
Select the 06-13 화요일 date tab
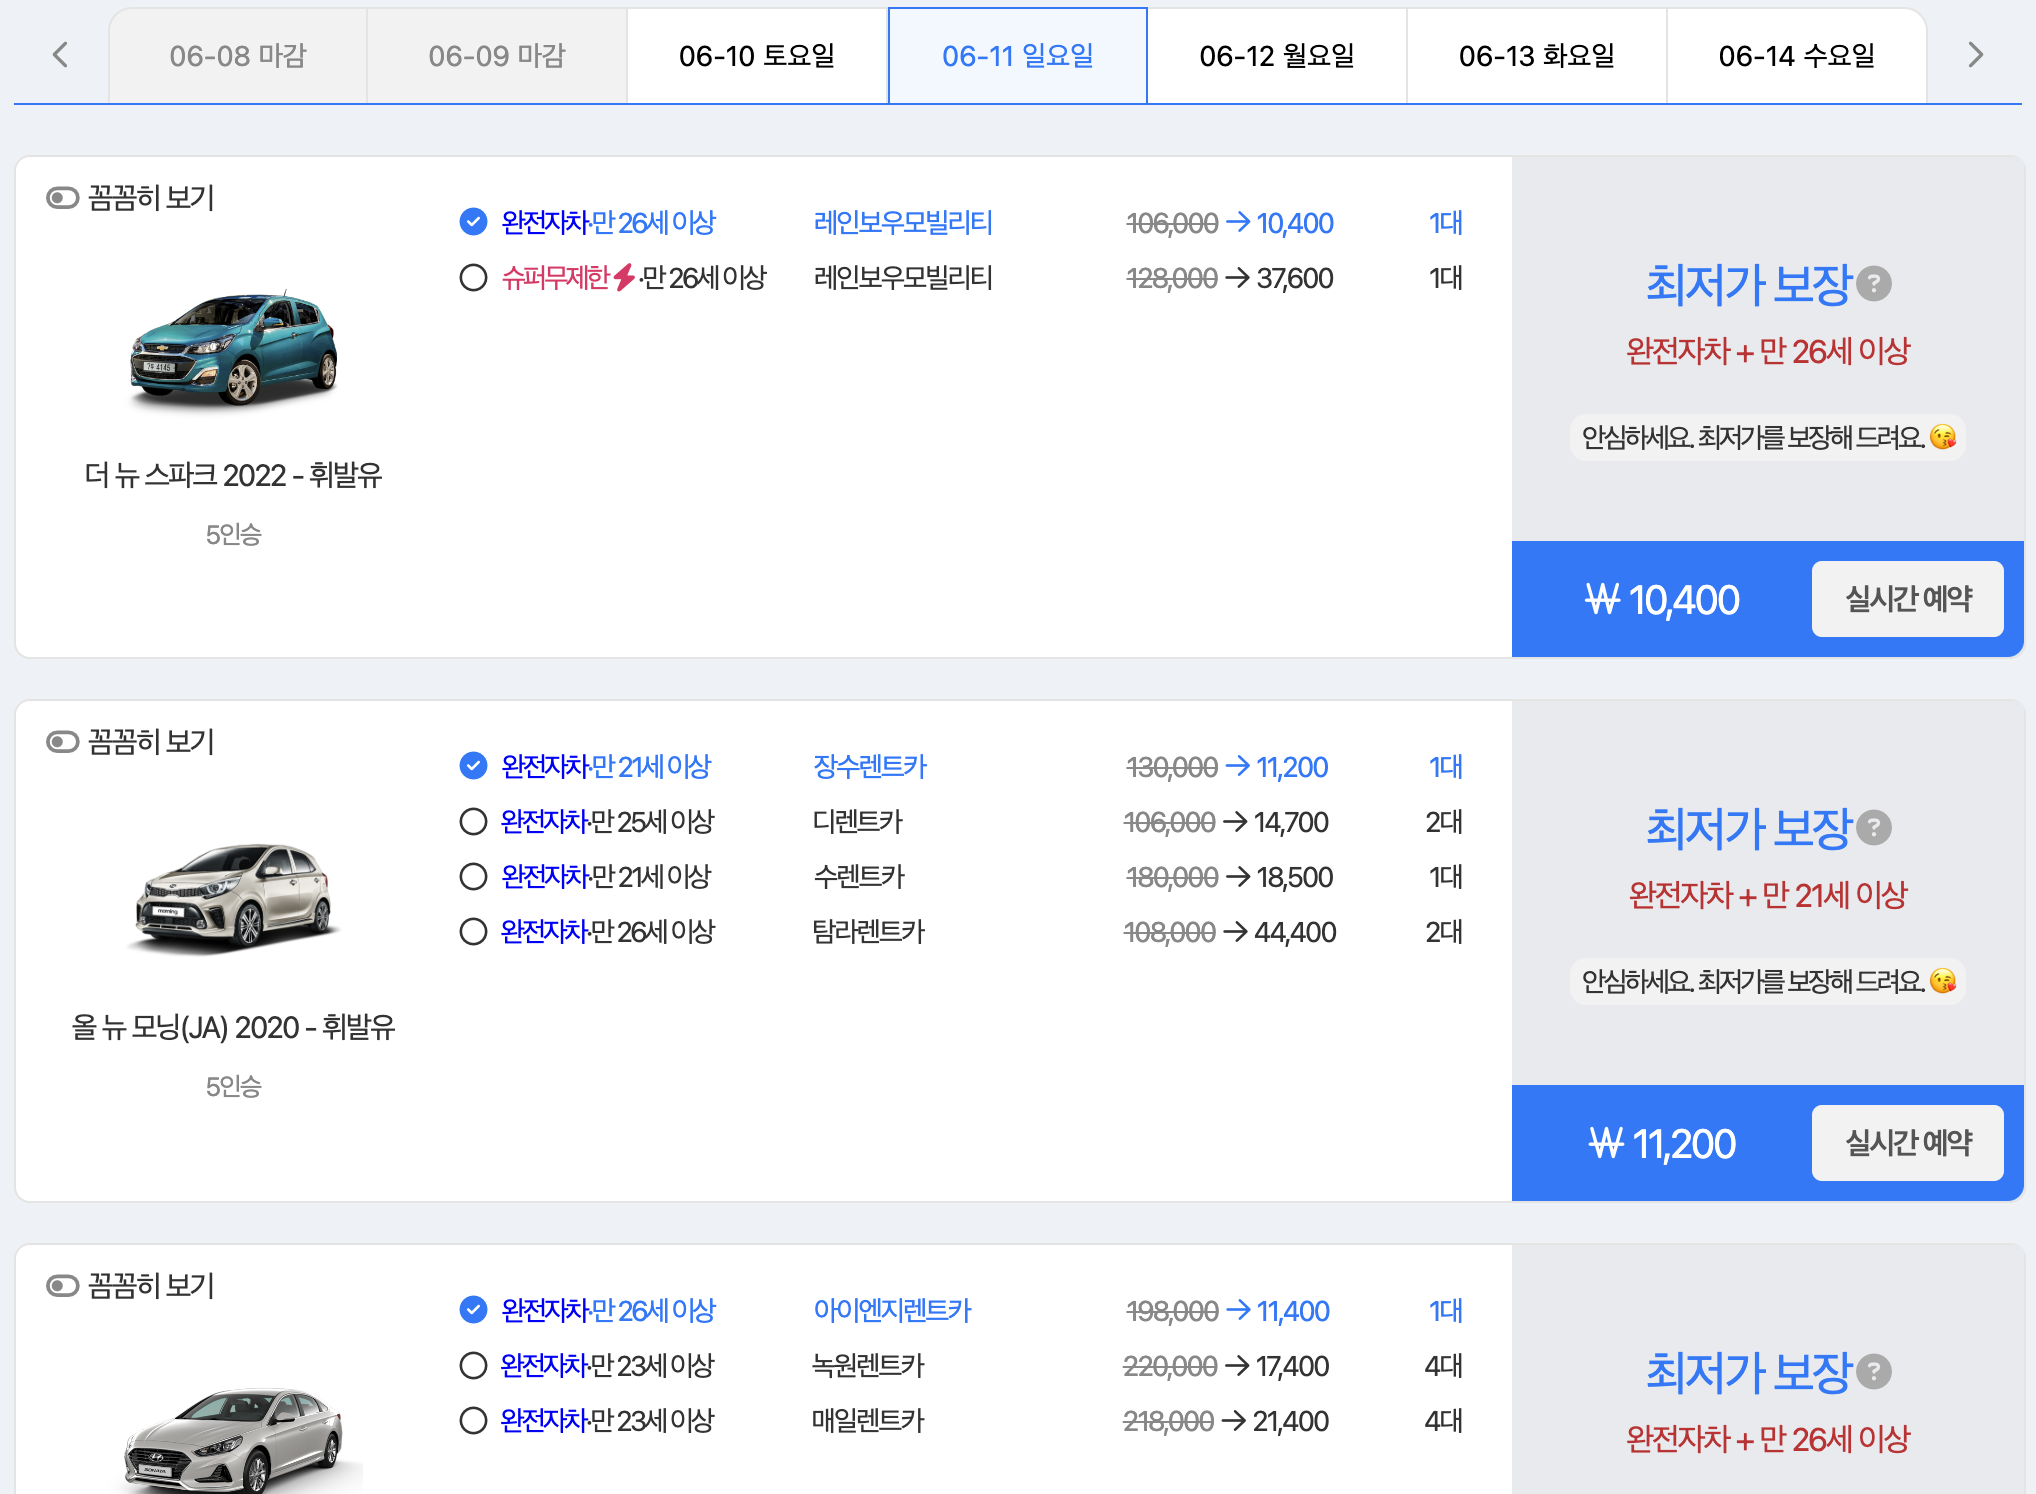(x=1537, y=56)
